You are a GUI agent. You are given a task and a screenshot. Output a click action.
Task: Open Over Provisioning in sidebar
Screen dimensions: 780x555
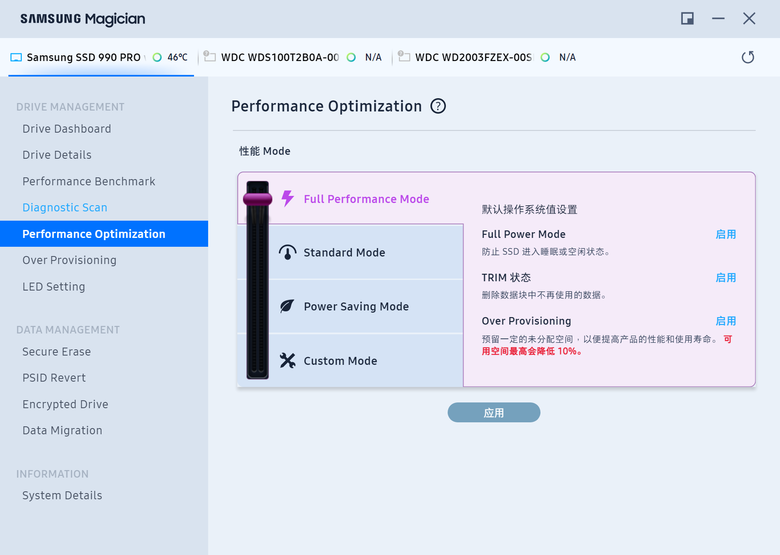69,260
